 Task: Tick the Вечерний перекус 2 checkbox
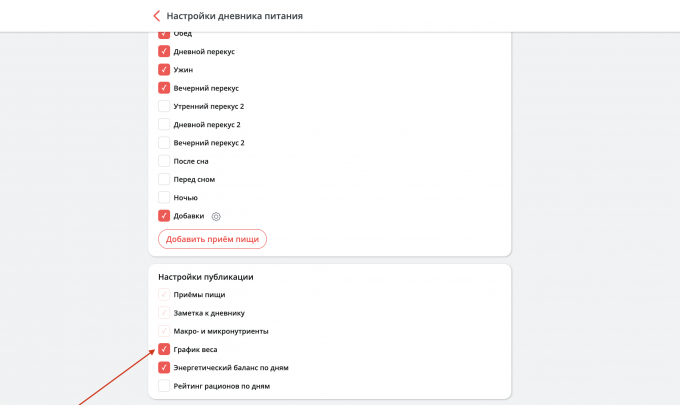[x=164, y=143]
